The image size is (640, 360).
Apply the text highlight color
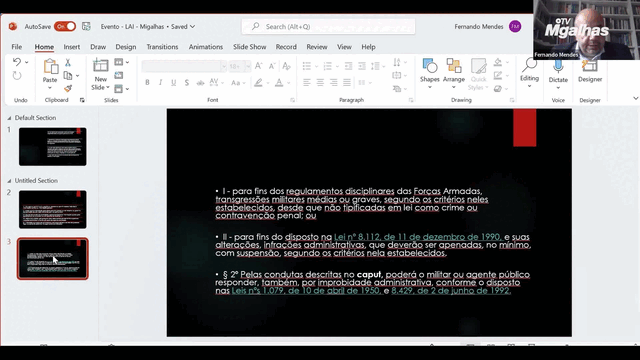tap(258, 83)
